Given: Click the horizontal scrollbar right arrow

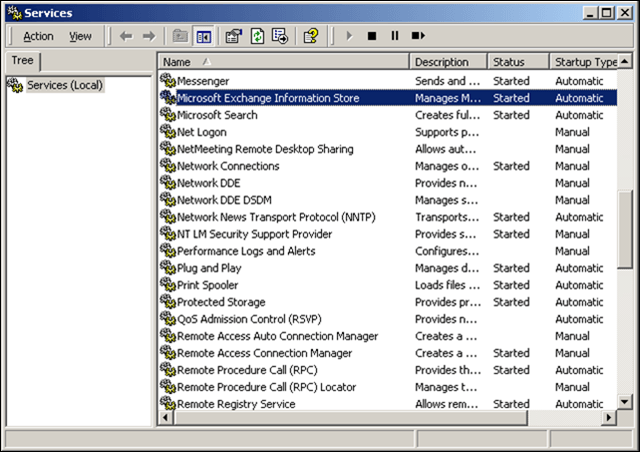Looking at the screenshot, I should tap(609, 418).
